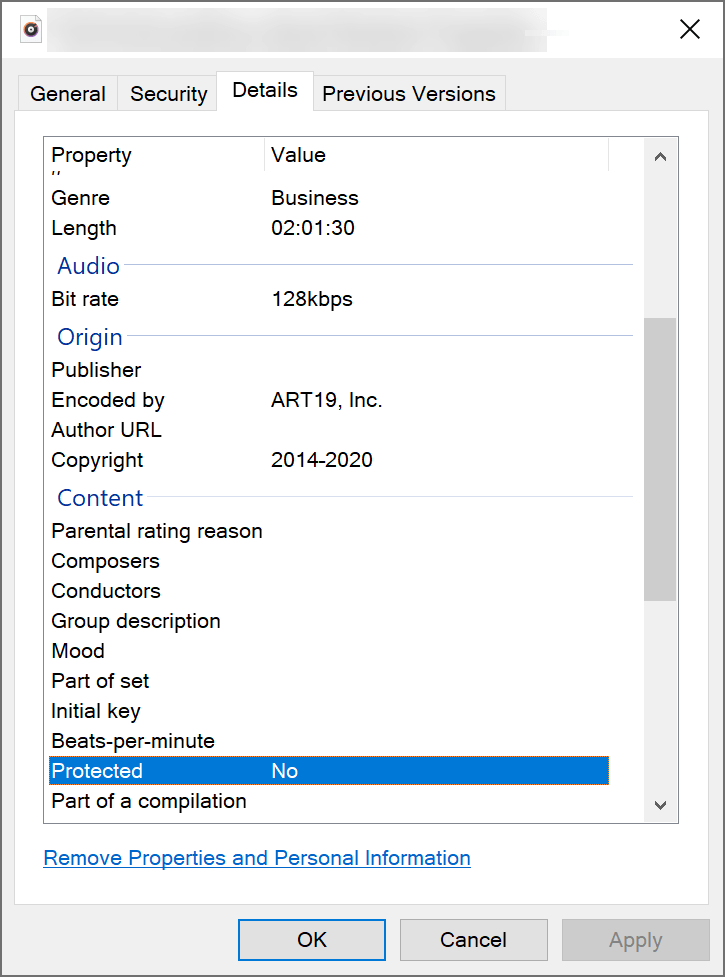Click the No value for Protected

point(285,771)
